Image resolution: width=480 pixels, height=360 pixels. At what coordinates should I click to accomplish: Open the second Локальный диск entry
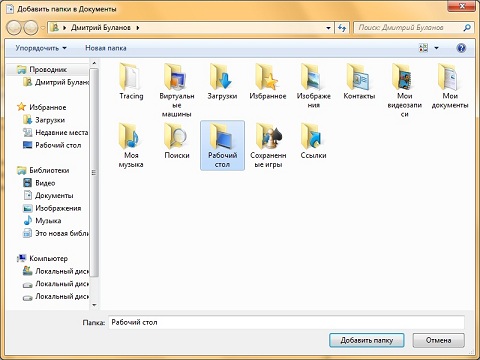[55, 284]
